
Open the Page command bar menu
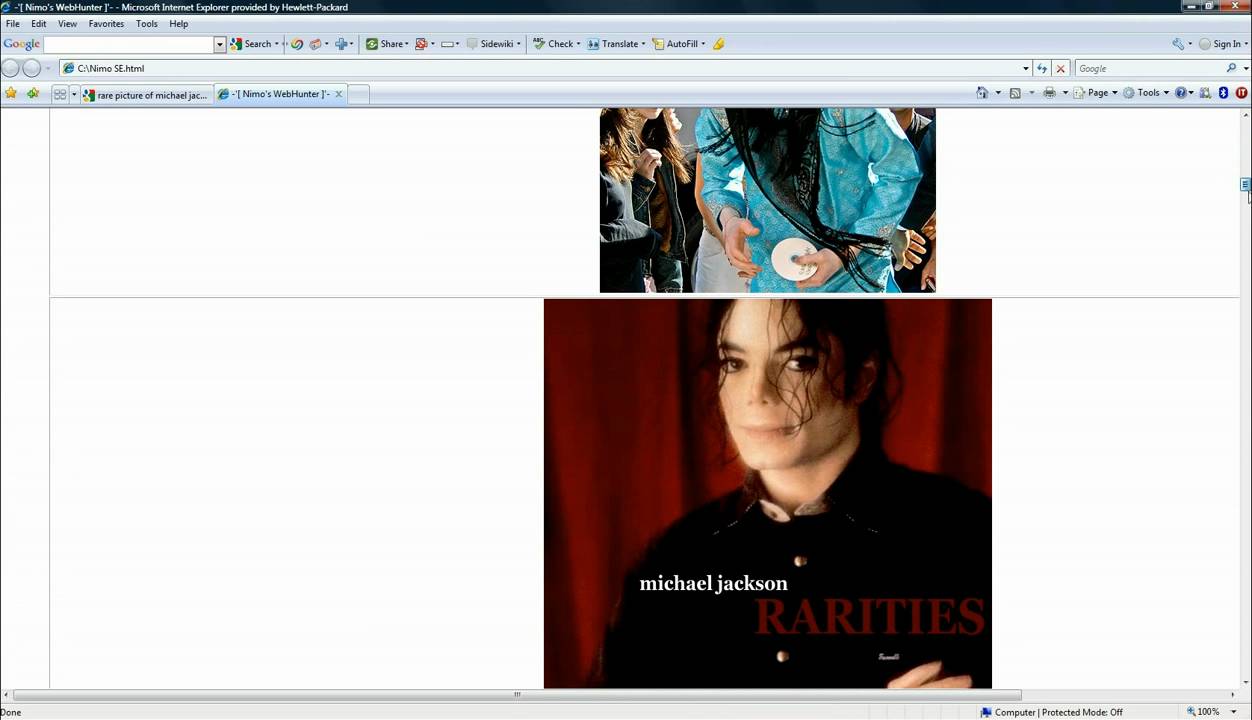pos(1095,93)
